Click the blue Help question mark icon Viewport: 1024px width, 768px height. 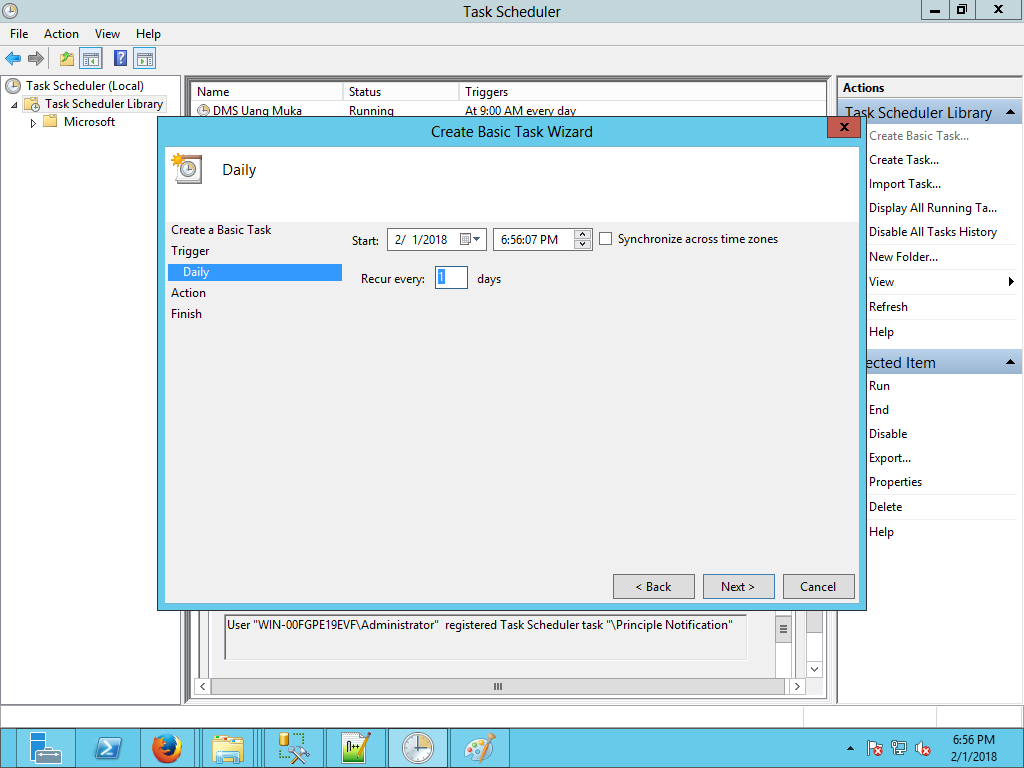coord(120,59)
